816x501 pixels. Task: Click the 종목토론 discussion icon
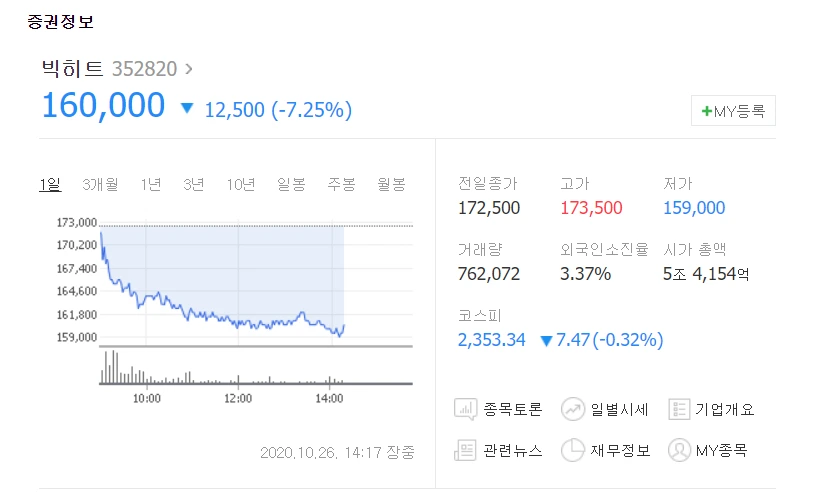[466, 409]
